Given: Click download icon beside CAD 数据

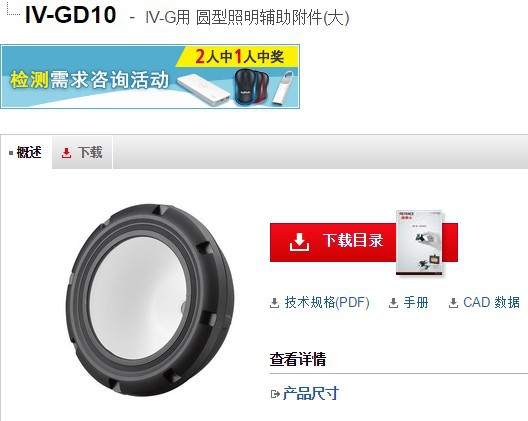Looking at the screenshot, I should point(453,303).
